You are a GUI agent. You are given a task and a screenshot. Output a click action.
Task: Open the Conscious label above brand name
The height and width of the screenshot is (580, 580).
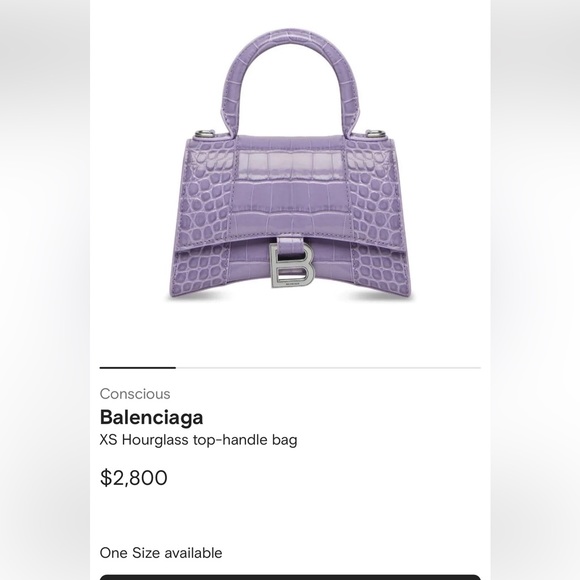pyautogui.click(x=135, y=394)
